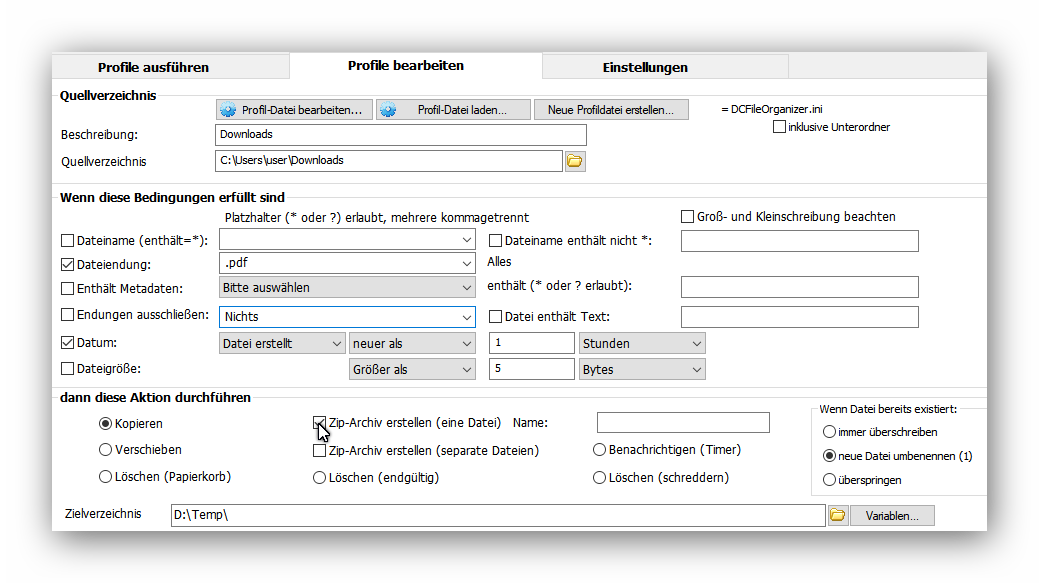Viewport: 1039px width, 583px height.
Task: Open the Datei erstellt date type dropdown
Action: point(335,344)
